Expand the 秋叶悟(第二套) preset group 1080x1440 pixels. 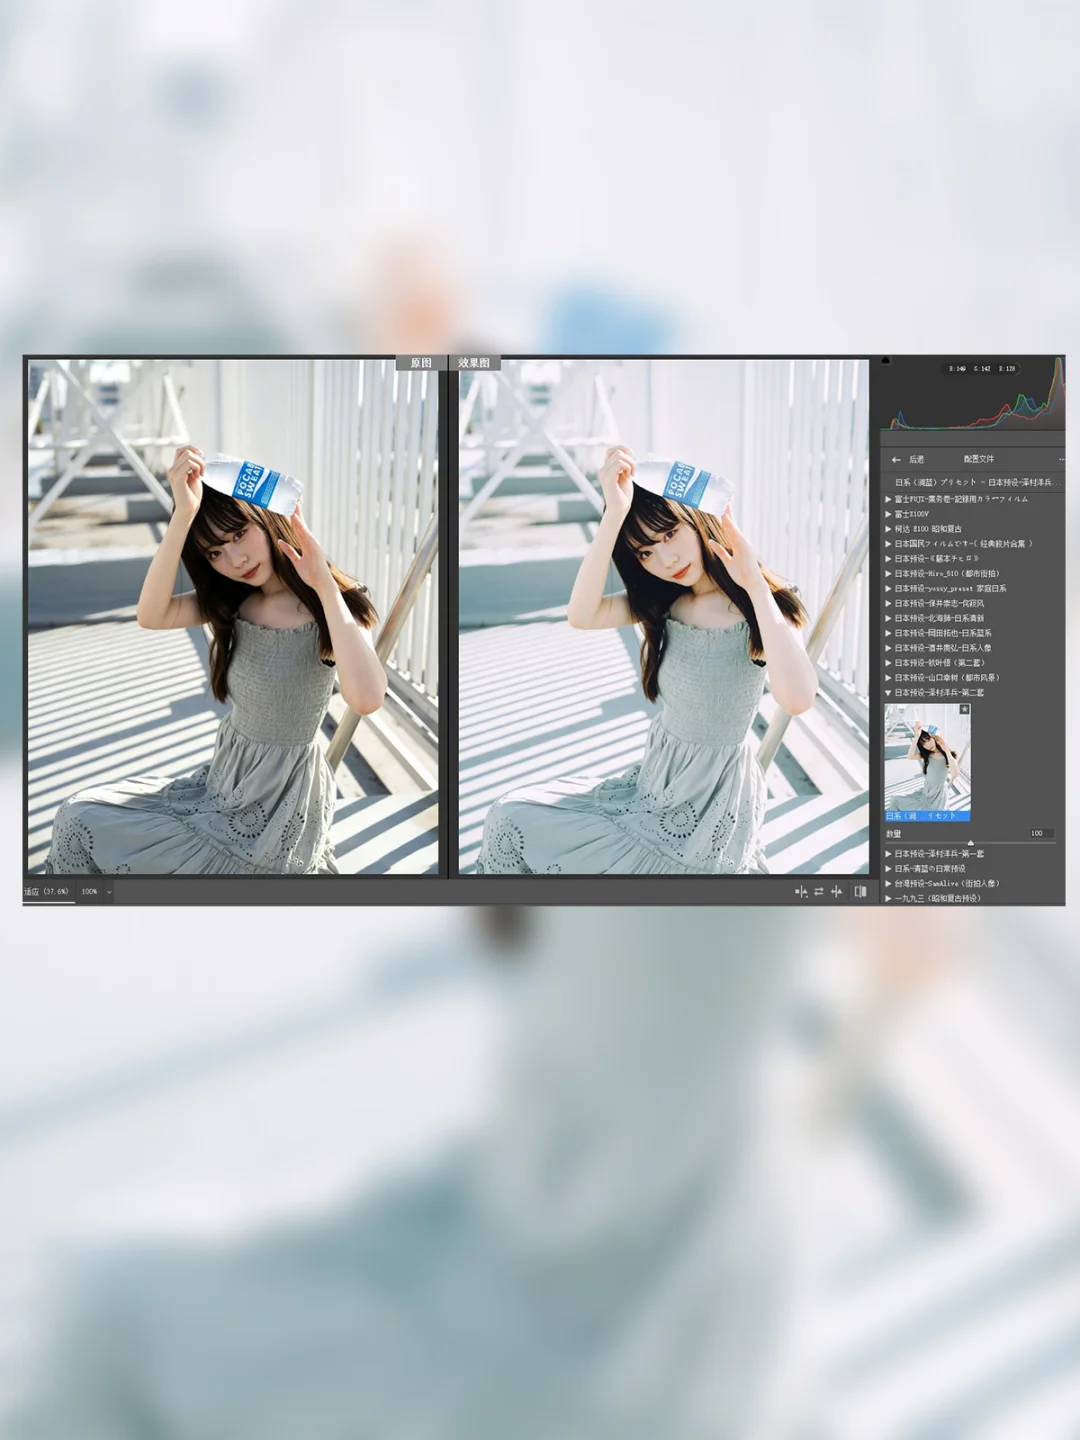pyautogui.click(x=888, y=663)
